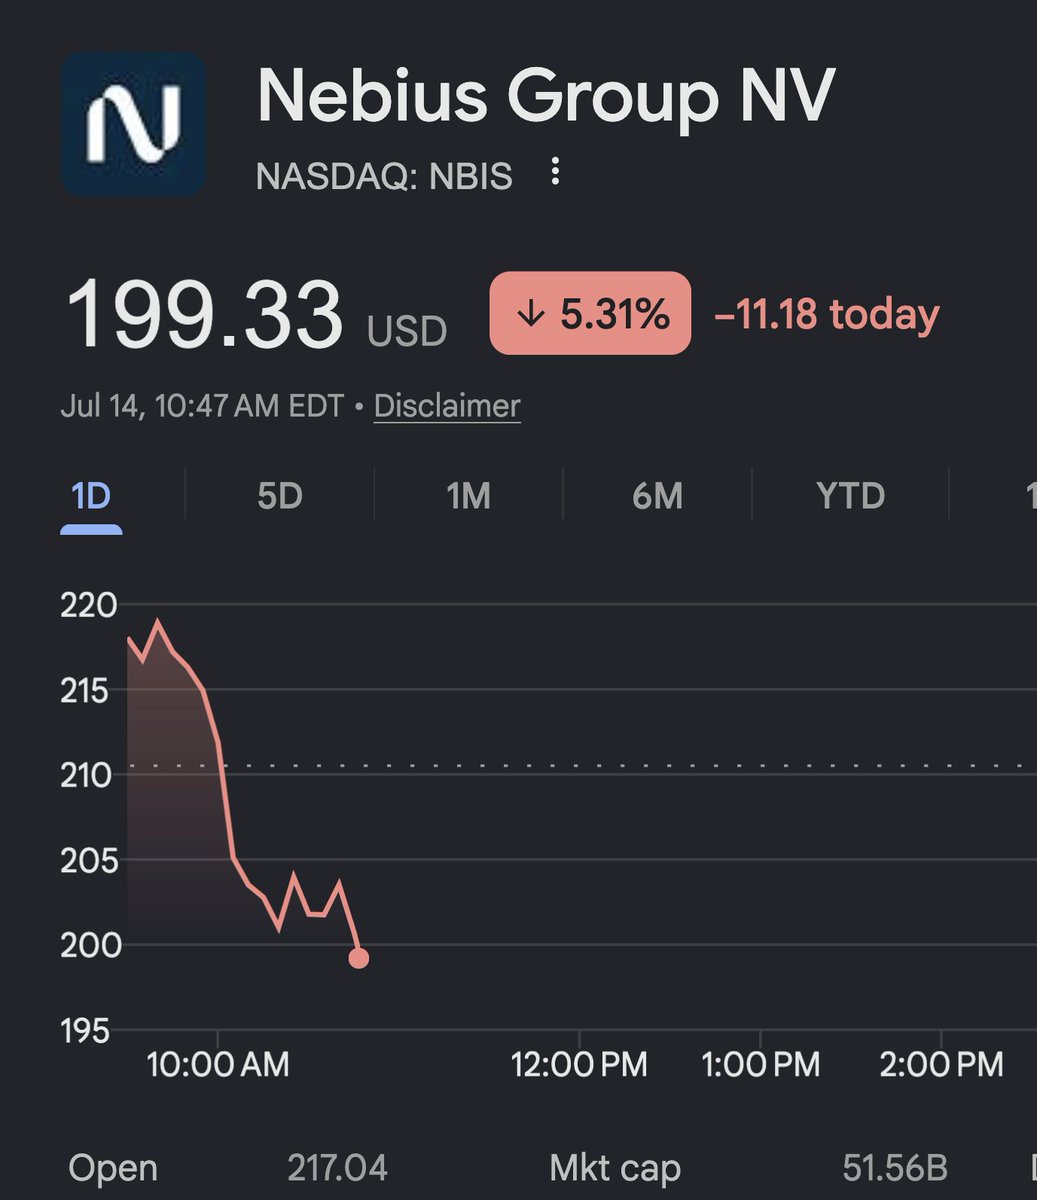
Task: Open the three-dot more options menu
Action: click(555, 173)
